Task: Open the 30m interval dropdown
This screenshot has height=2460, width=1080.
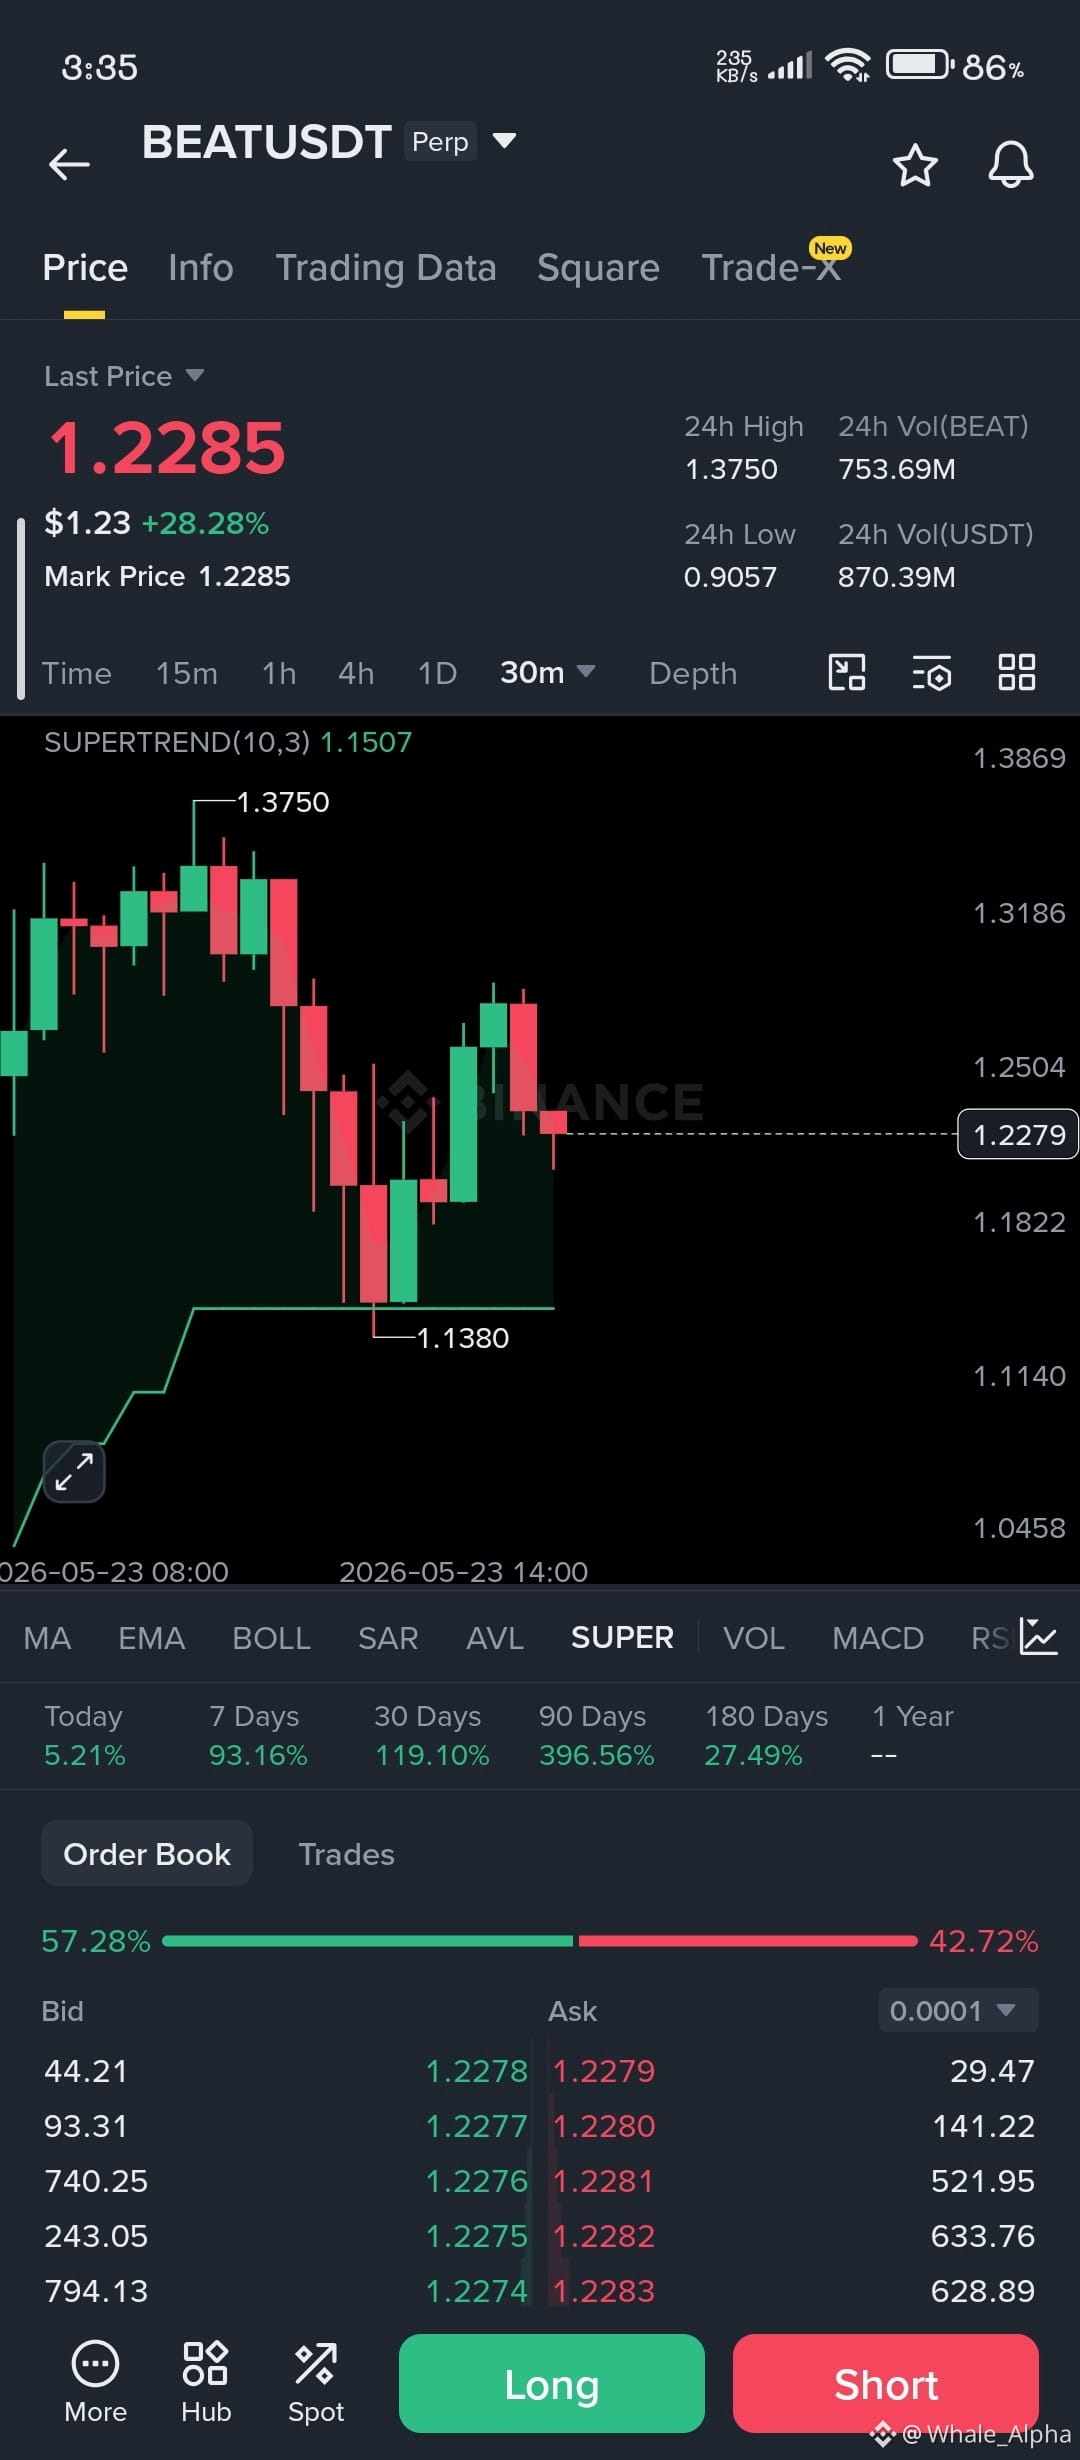Action: [548, 672]
